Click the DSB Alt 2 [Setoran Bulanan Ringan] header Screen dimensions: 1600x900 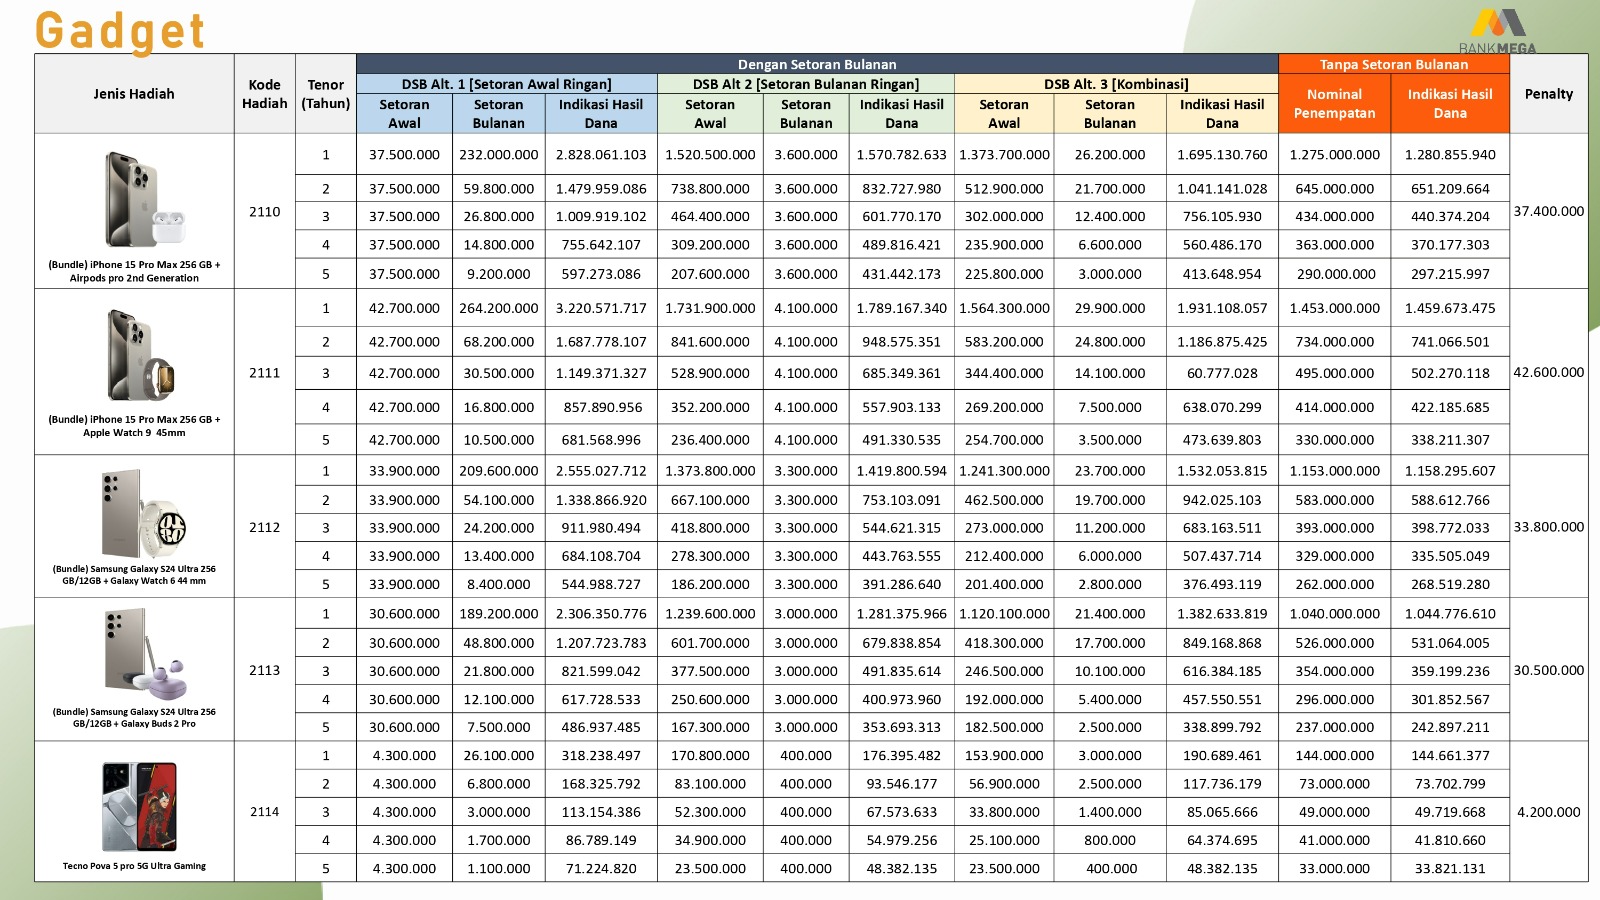805,84
